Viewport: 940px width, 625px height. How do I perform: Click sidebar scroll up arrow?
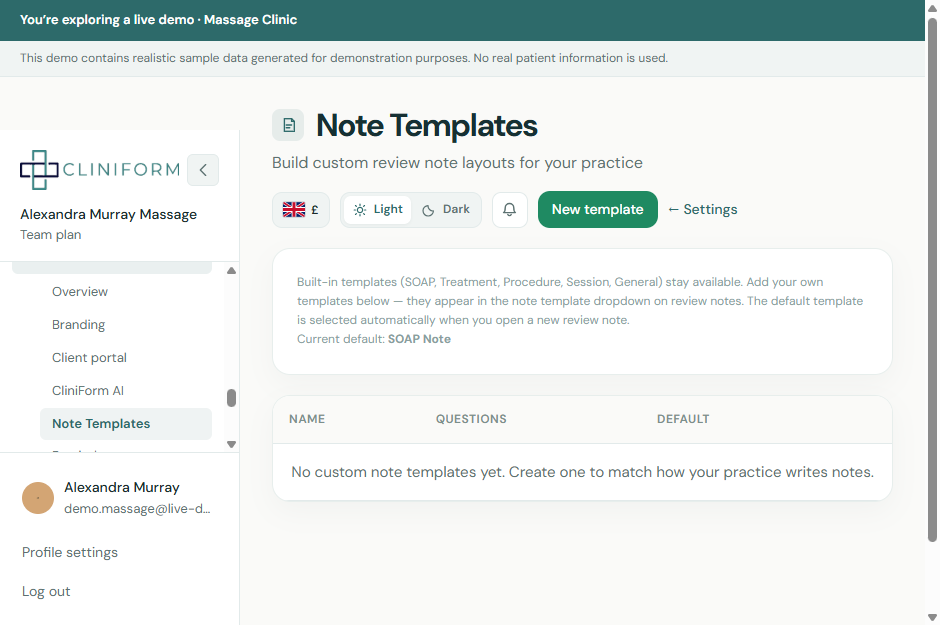(231, 271)
